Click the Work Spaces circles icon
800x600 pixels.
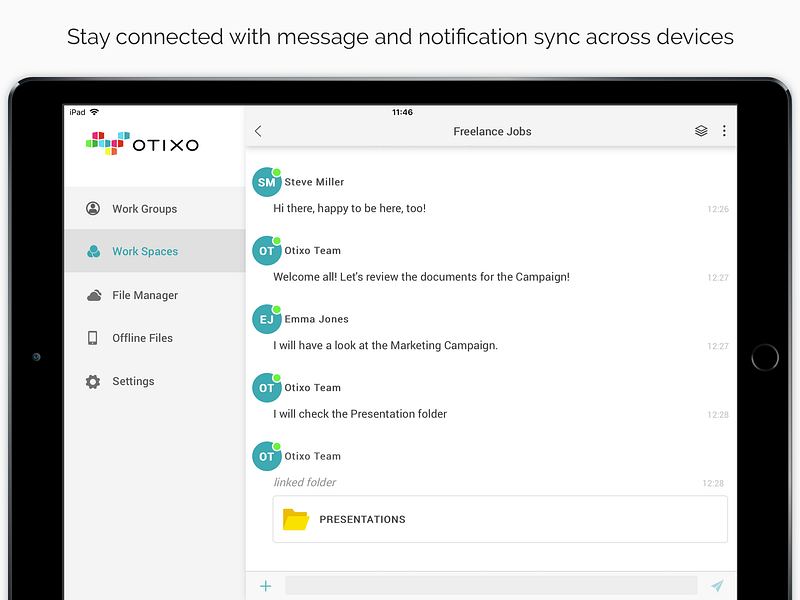pyautogui.click(x=93, y=251)
